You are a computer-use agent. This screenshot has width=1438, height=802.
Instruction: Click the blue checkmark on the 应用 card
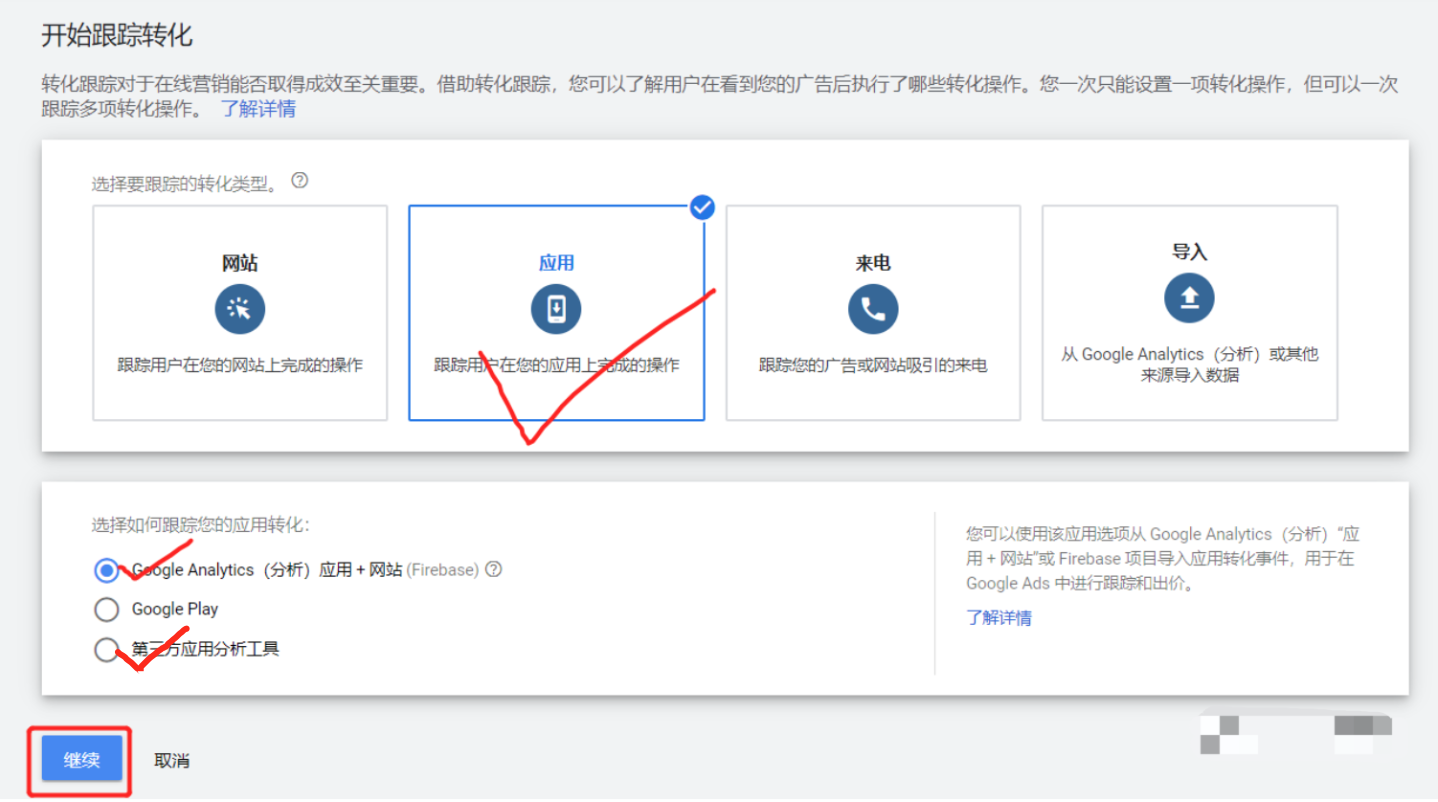[702, 208]
